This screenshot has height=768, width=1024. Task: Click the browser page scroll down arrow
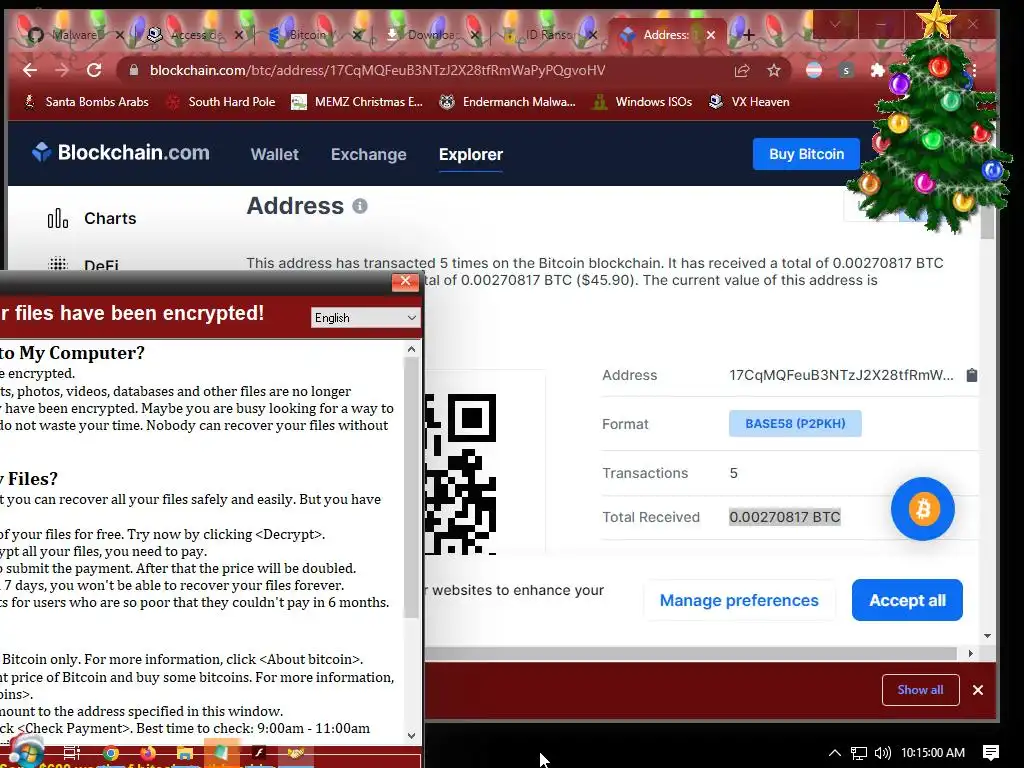tap(987, 635)
